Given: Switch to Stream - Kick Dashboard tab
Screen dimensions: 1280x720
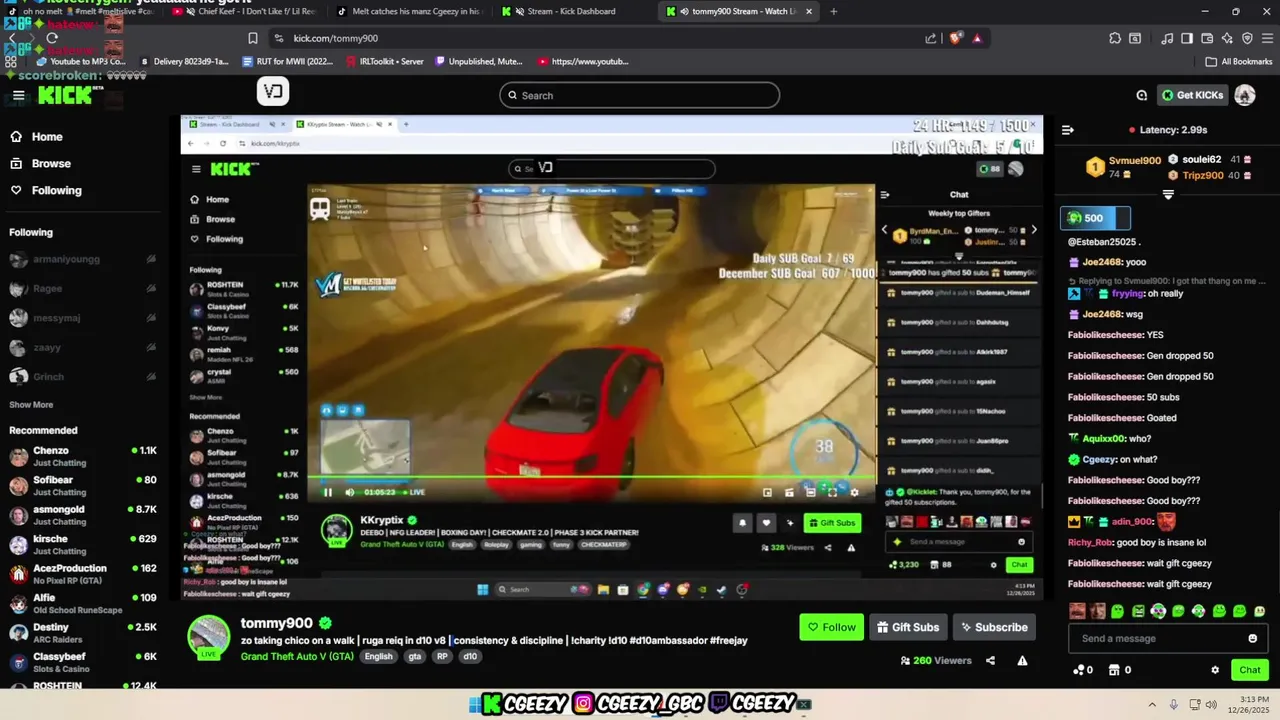Looking at the screenshot, I should pos(572,12).
